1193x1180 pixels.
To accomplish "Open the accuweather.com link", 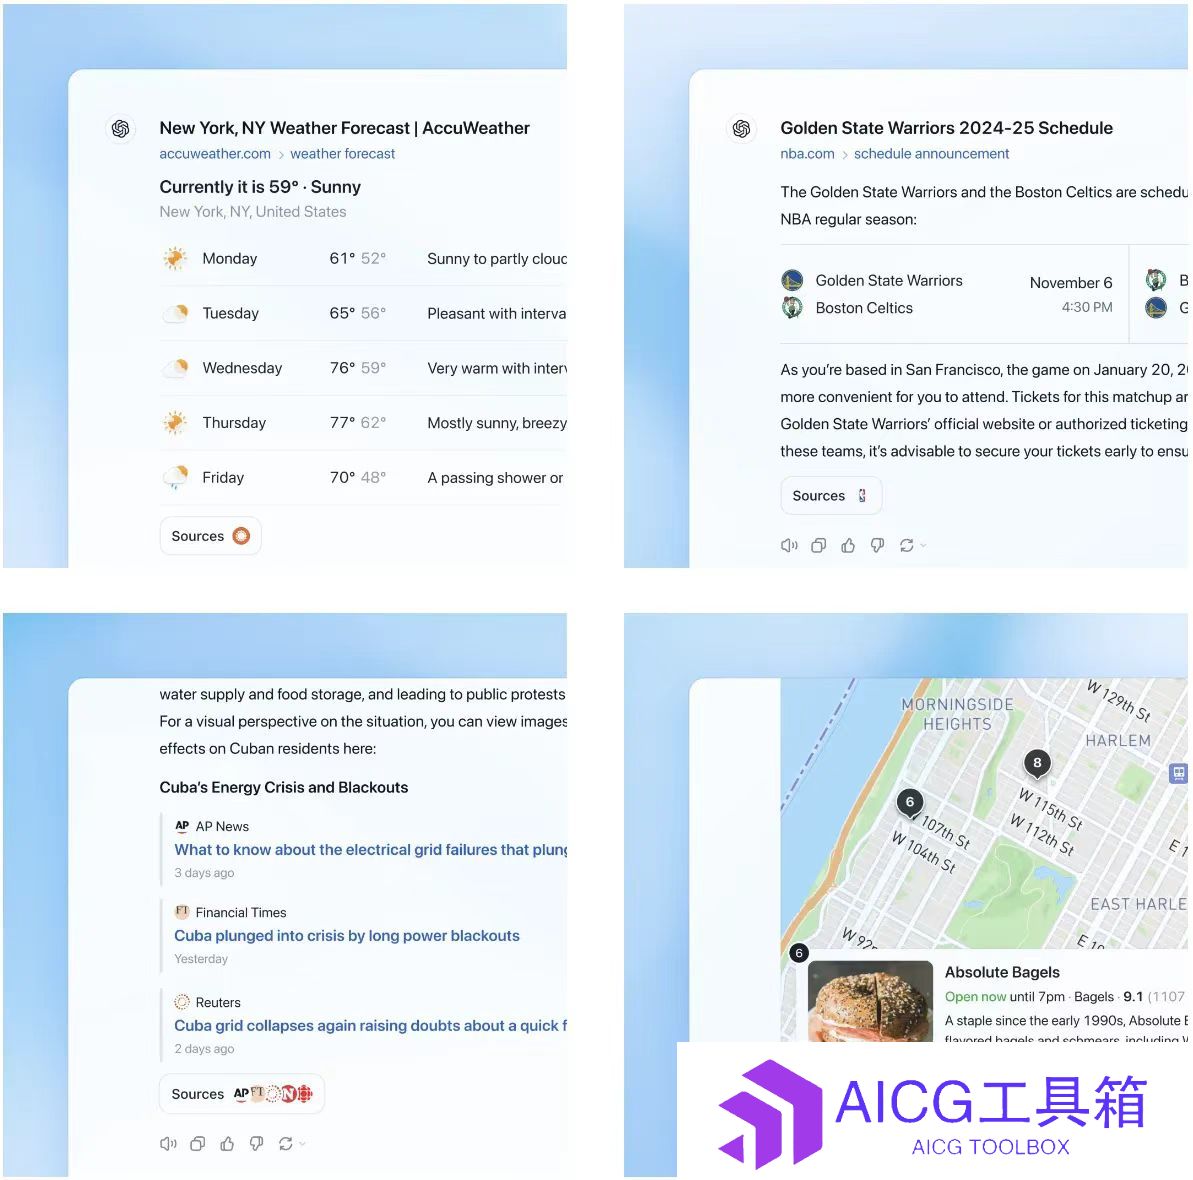I will pos(215,154).
